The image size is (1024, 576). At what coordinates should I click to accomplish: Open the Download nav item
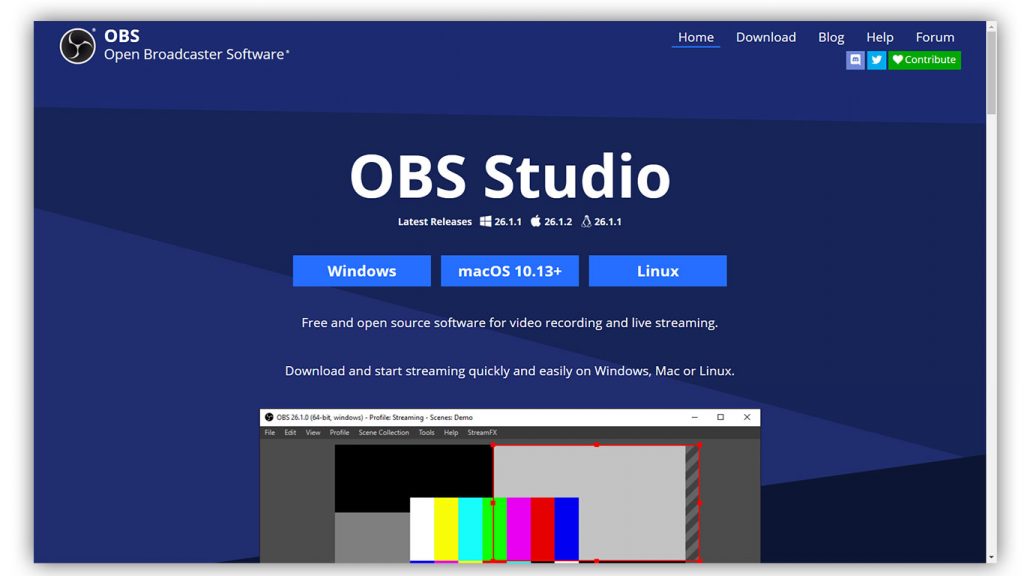click(x=765, y=37)
